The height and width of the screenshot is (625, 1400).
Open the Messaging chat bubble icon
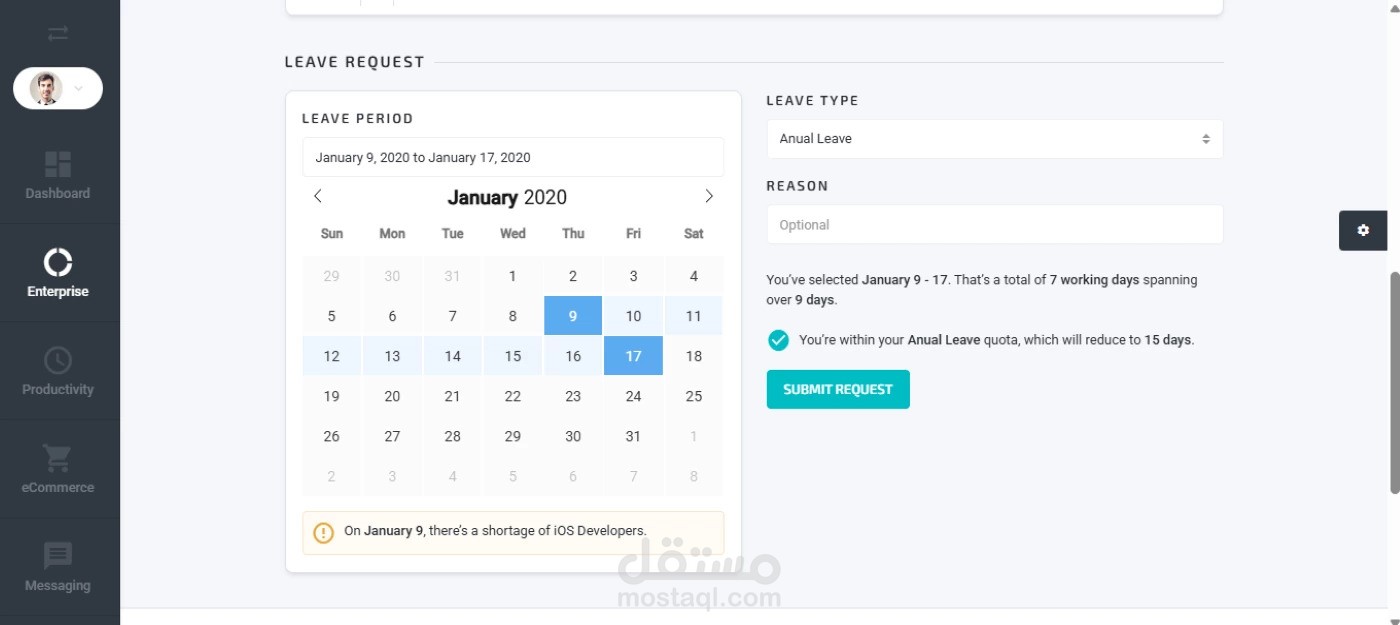(x=58, y=556)
